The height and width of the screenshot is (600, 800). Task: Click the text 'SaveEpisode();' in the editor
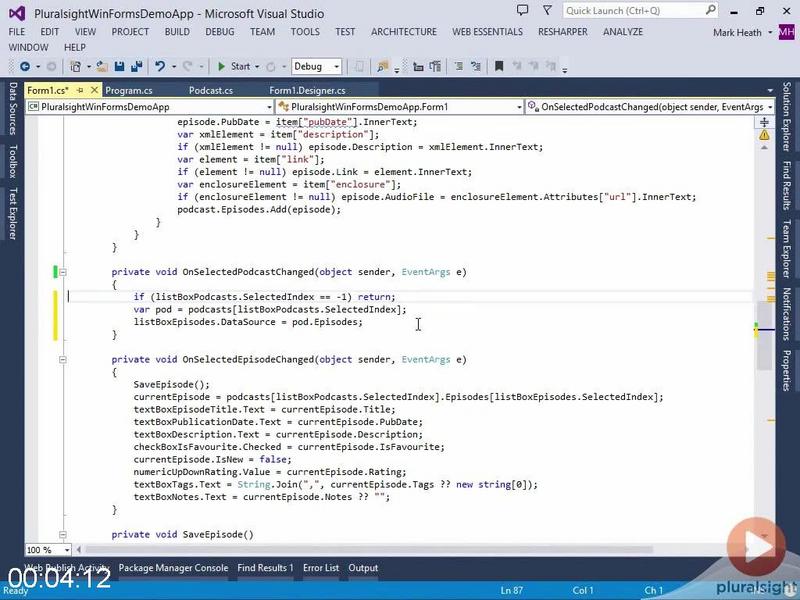(x=171, y=384)
